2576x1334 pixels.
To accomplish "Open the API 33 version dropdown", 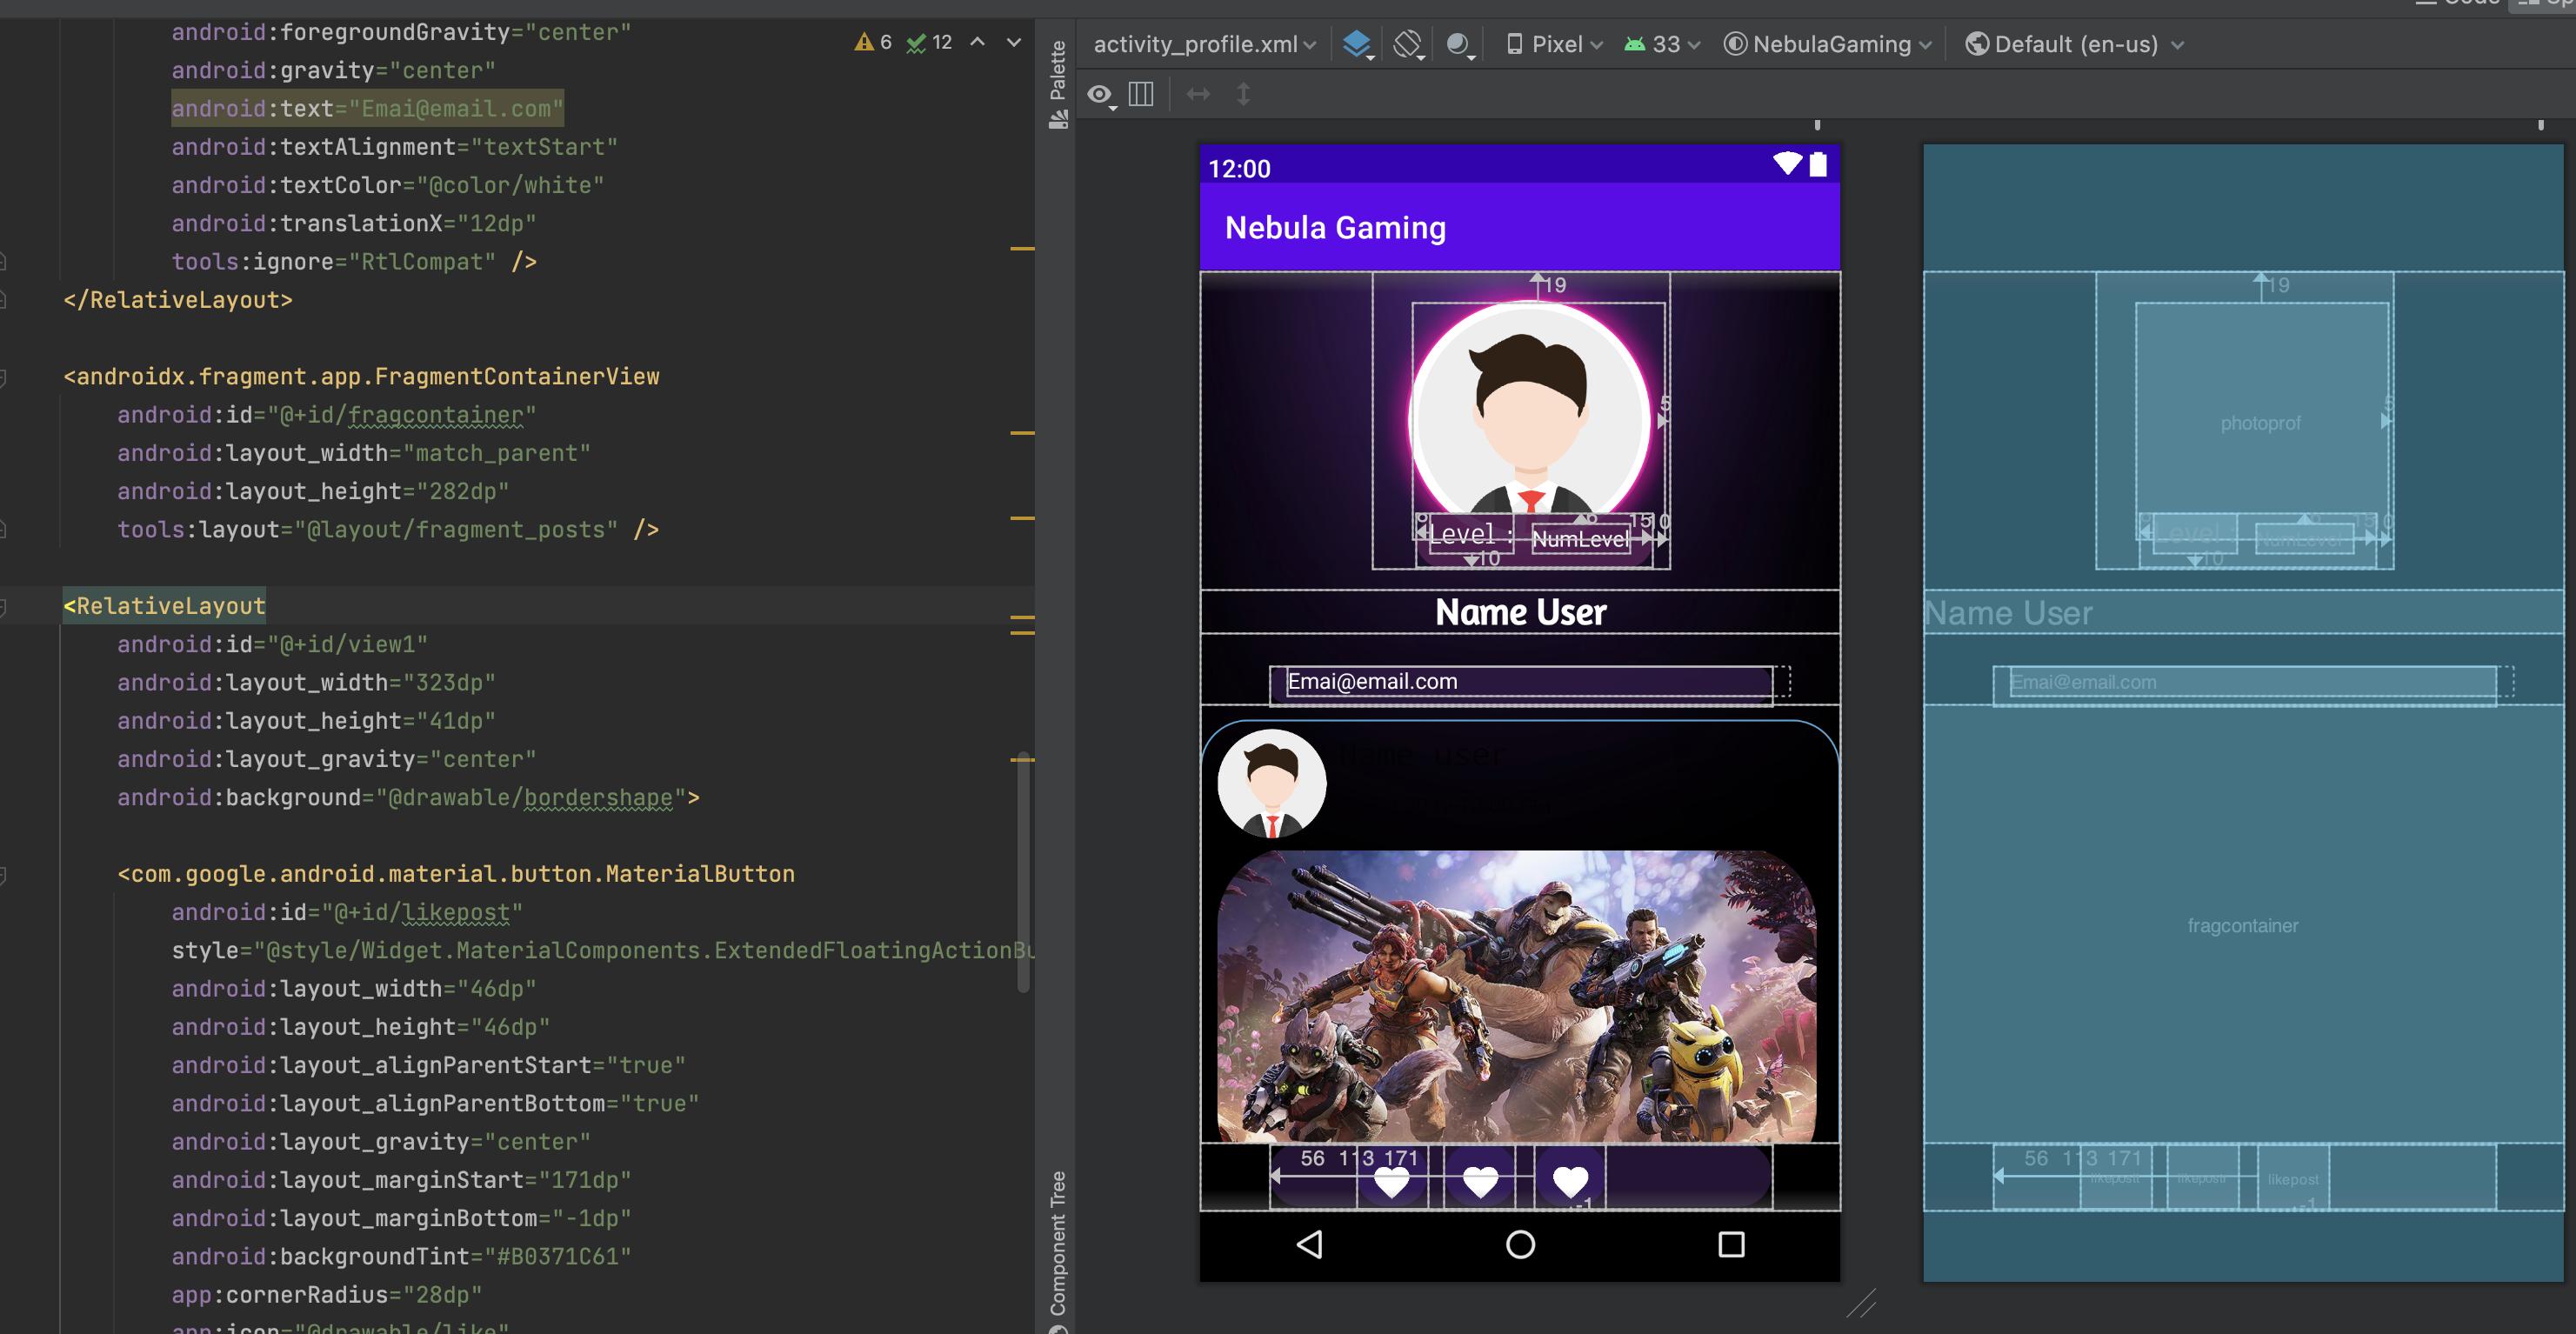I will (1662, 45).
